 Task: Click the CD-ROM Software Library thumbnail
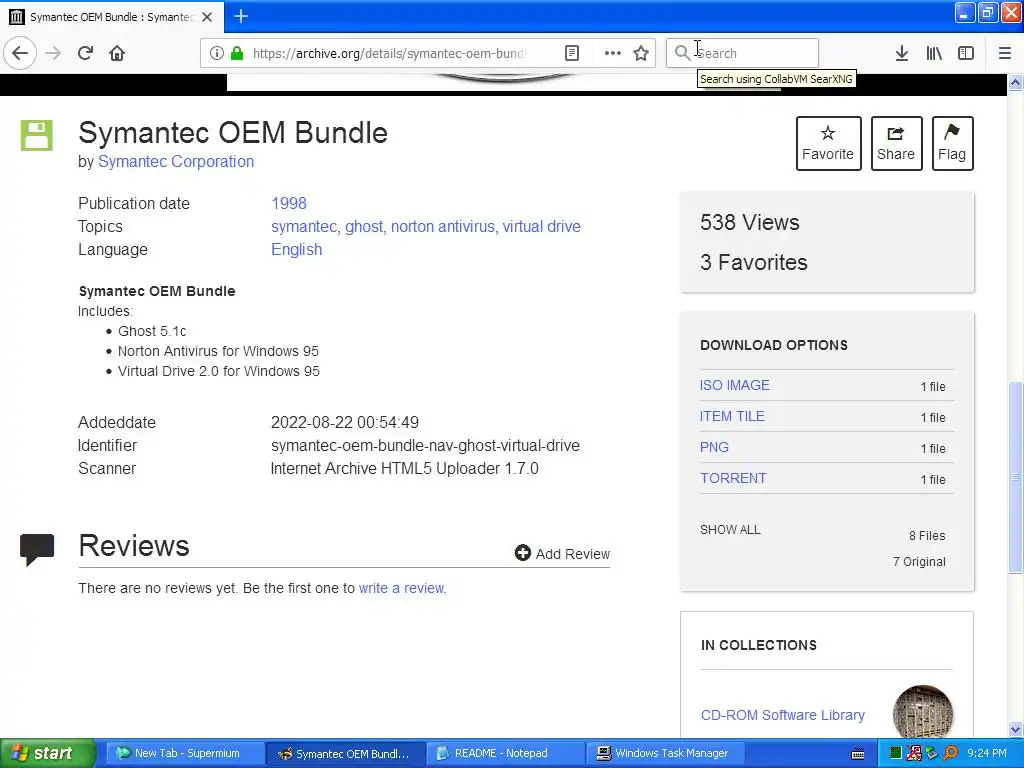click(923, 713)
